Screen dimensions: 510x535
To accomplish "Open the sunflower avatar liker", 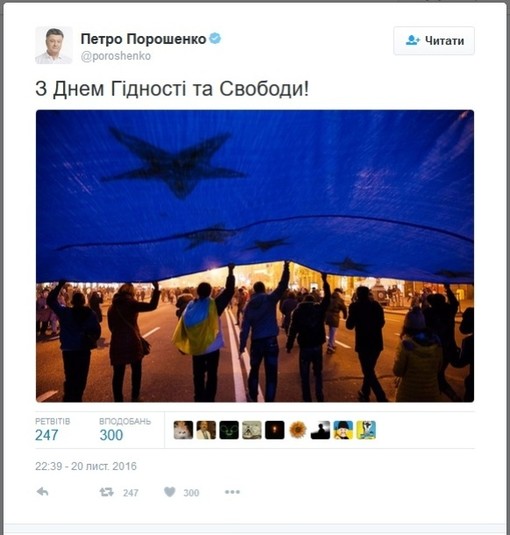I will click(x=297, y=430).
